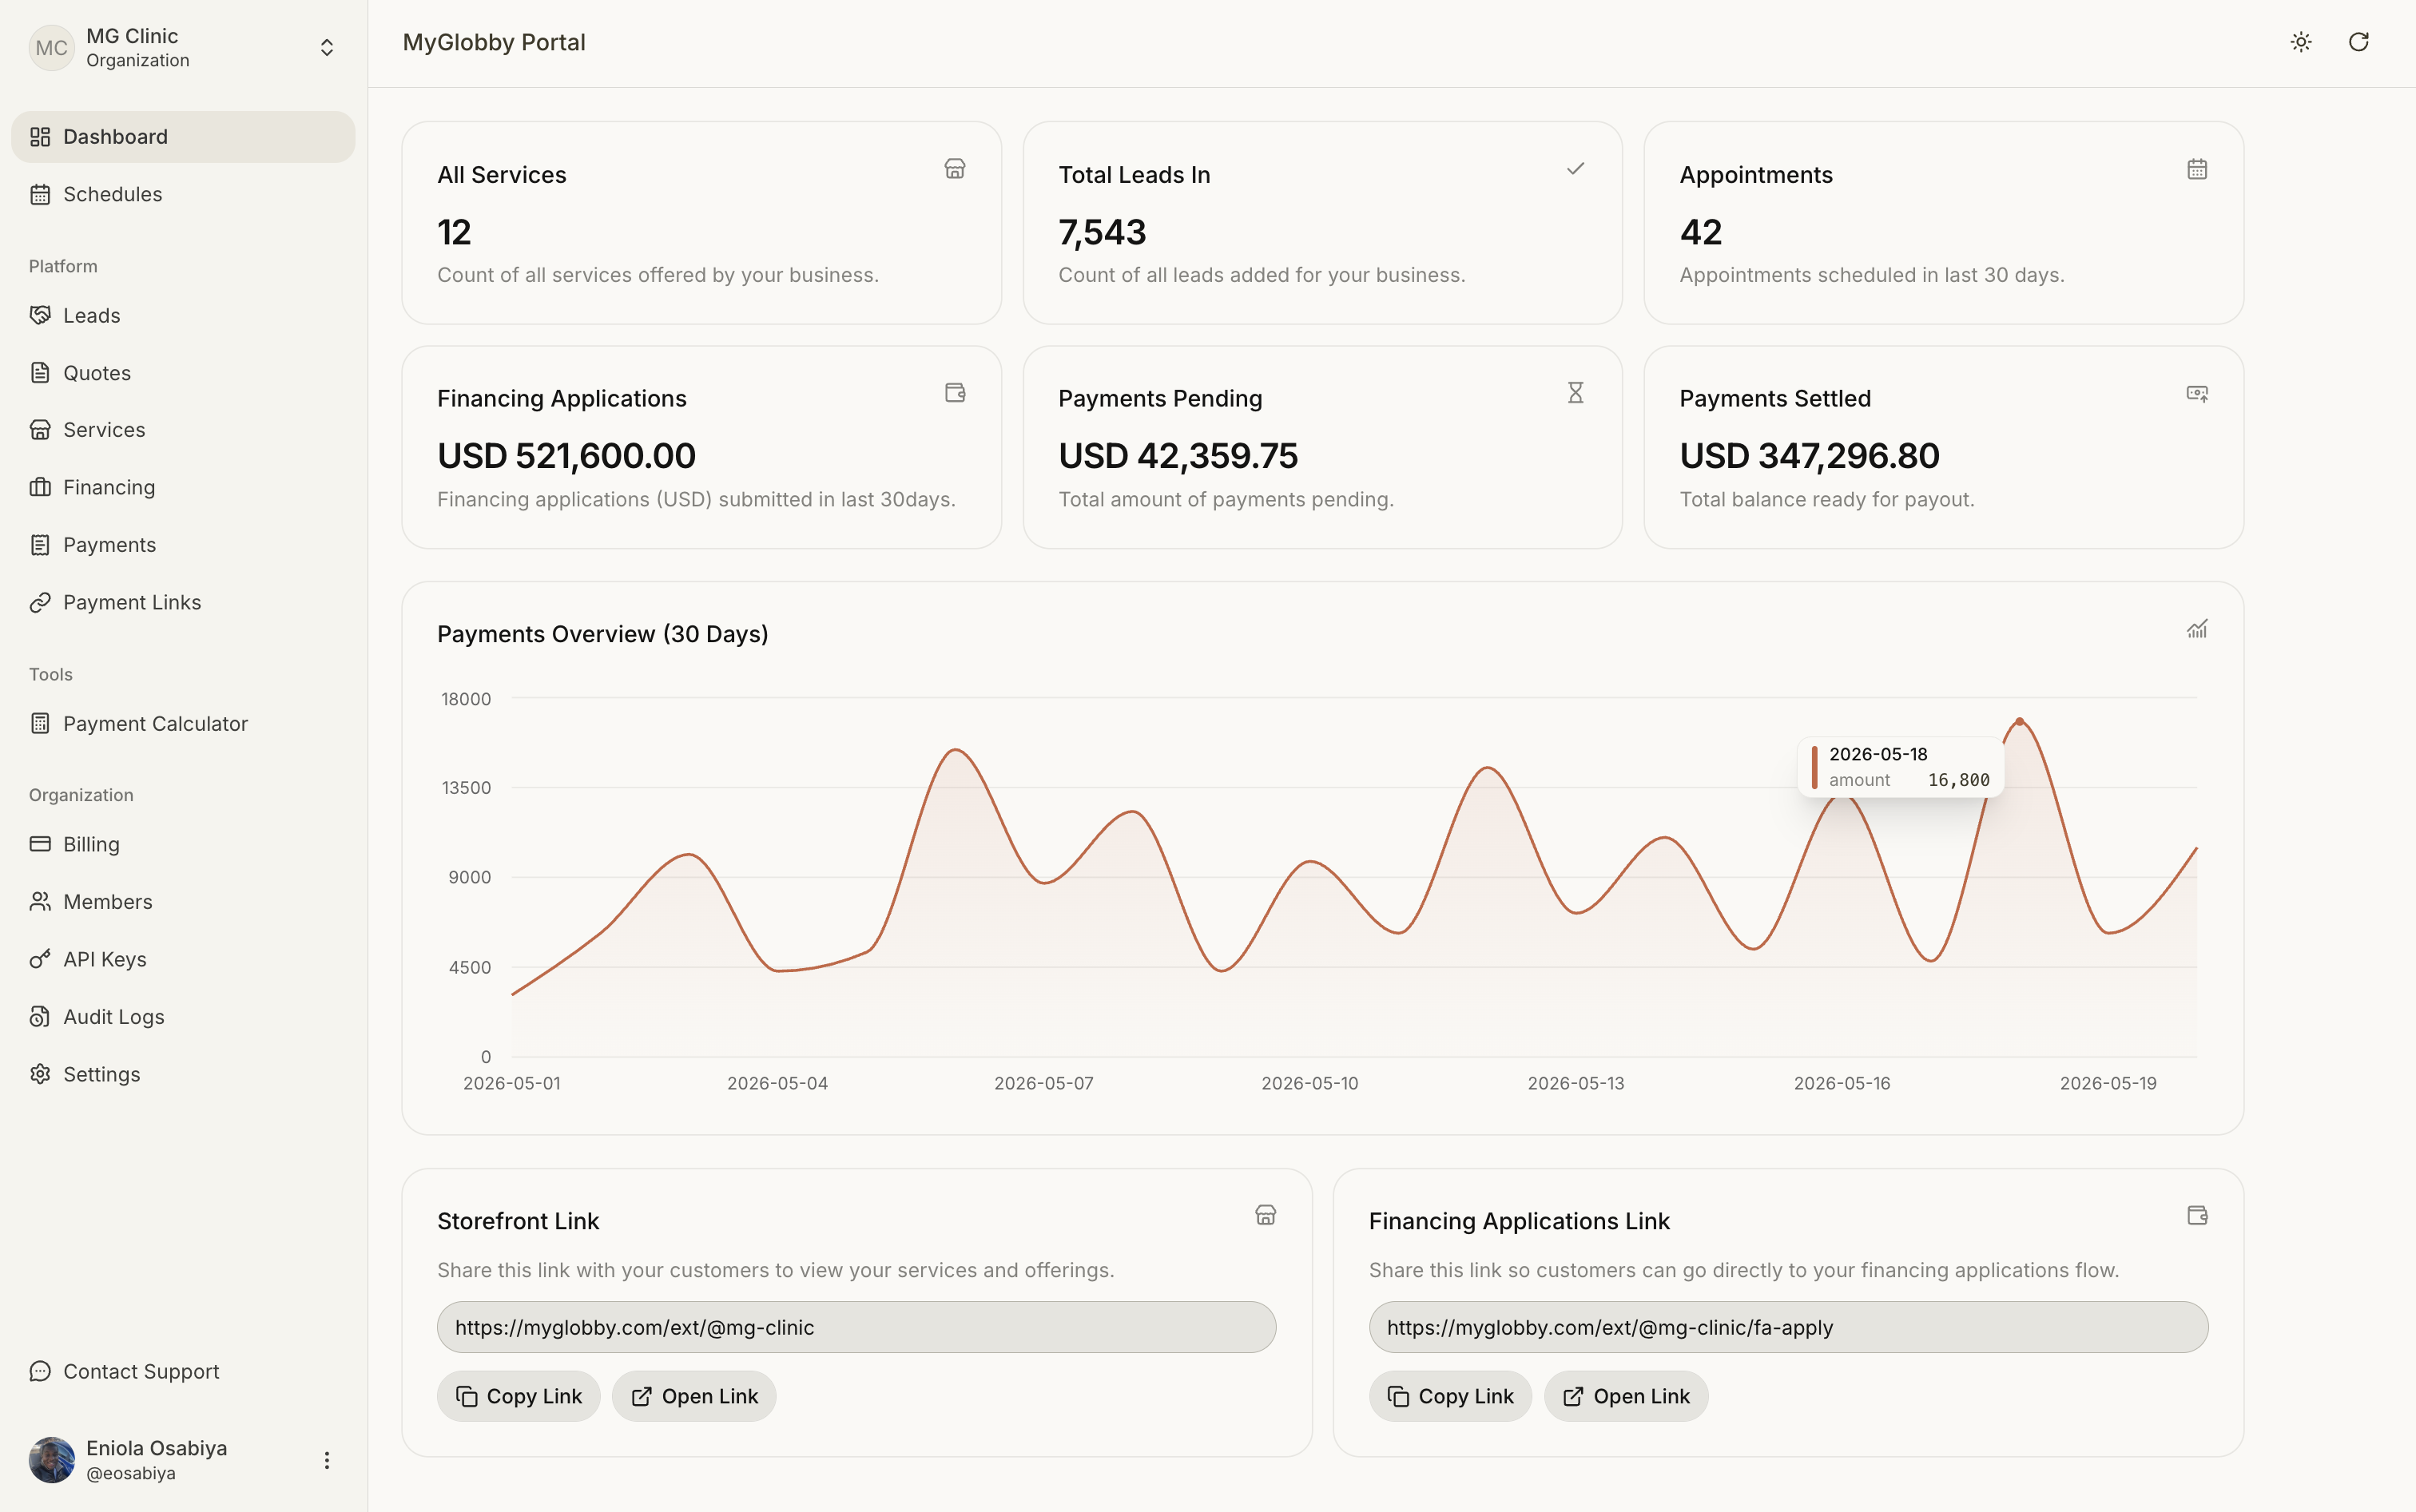Click checkmark icon on Total Leads In card
Image resolution: width=2416 pixels, height=1512 pixels.
[1575, 169]
